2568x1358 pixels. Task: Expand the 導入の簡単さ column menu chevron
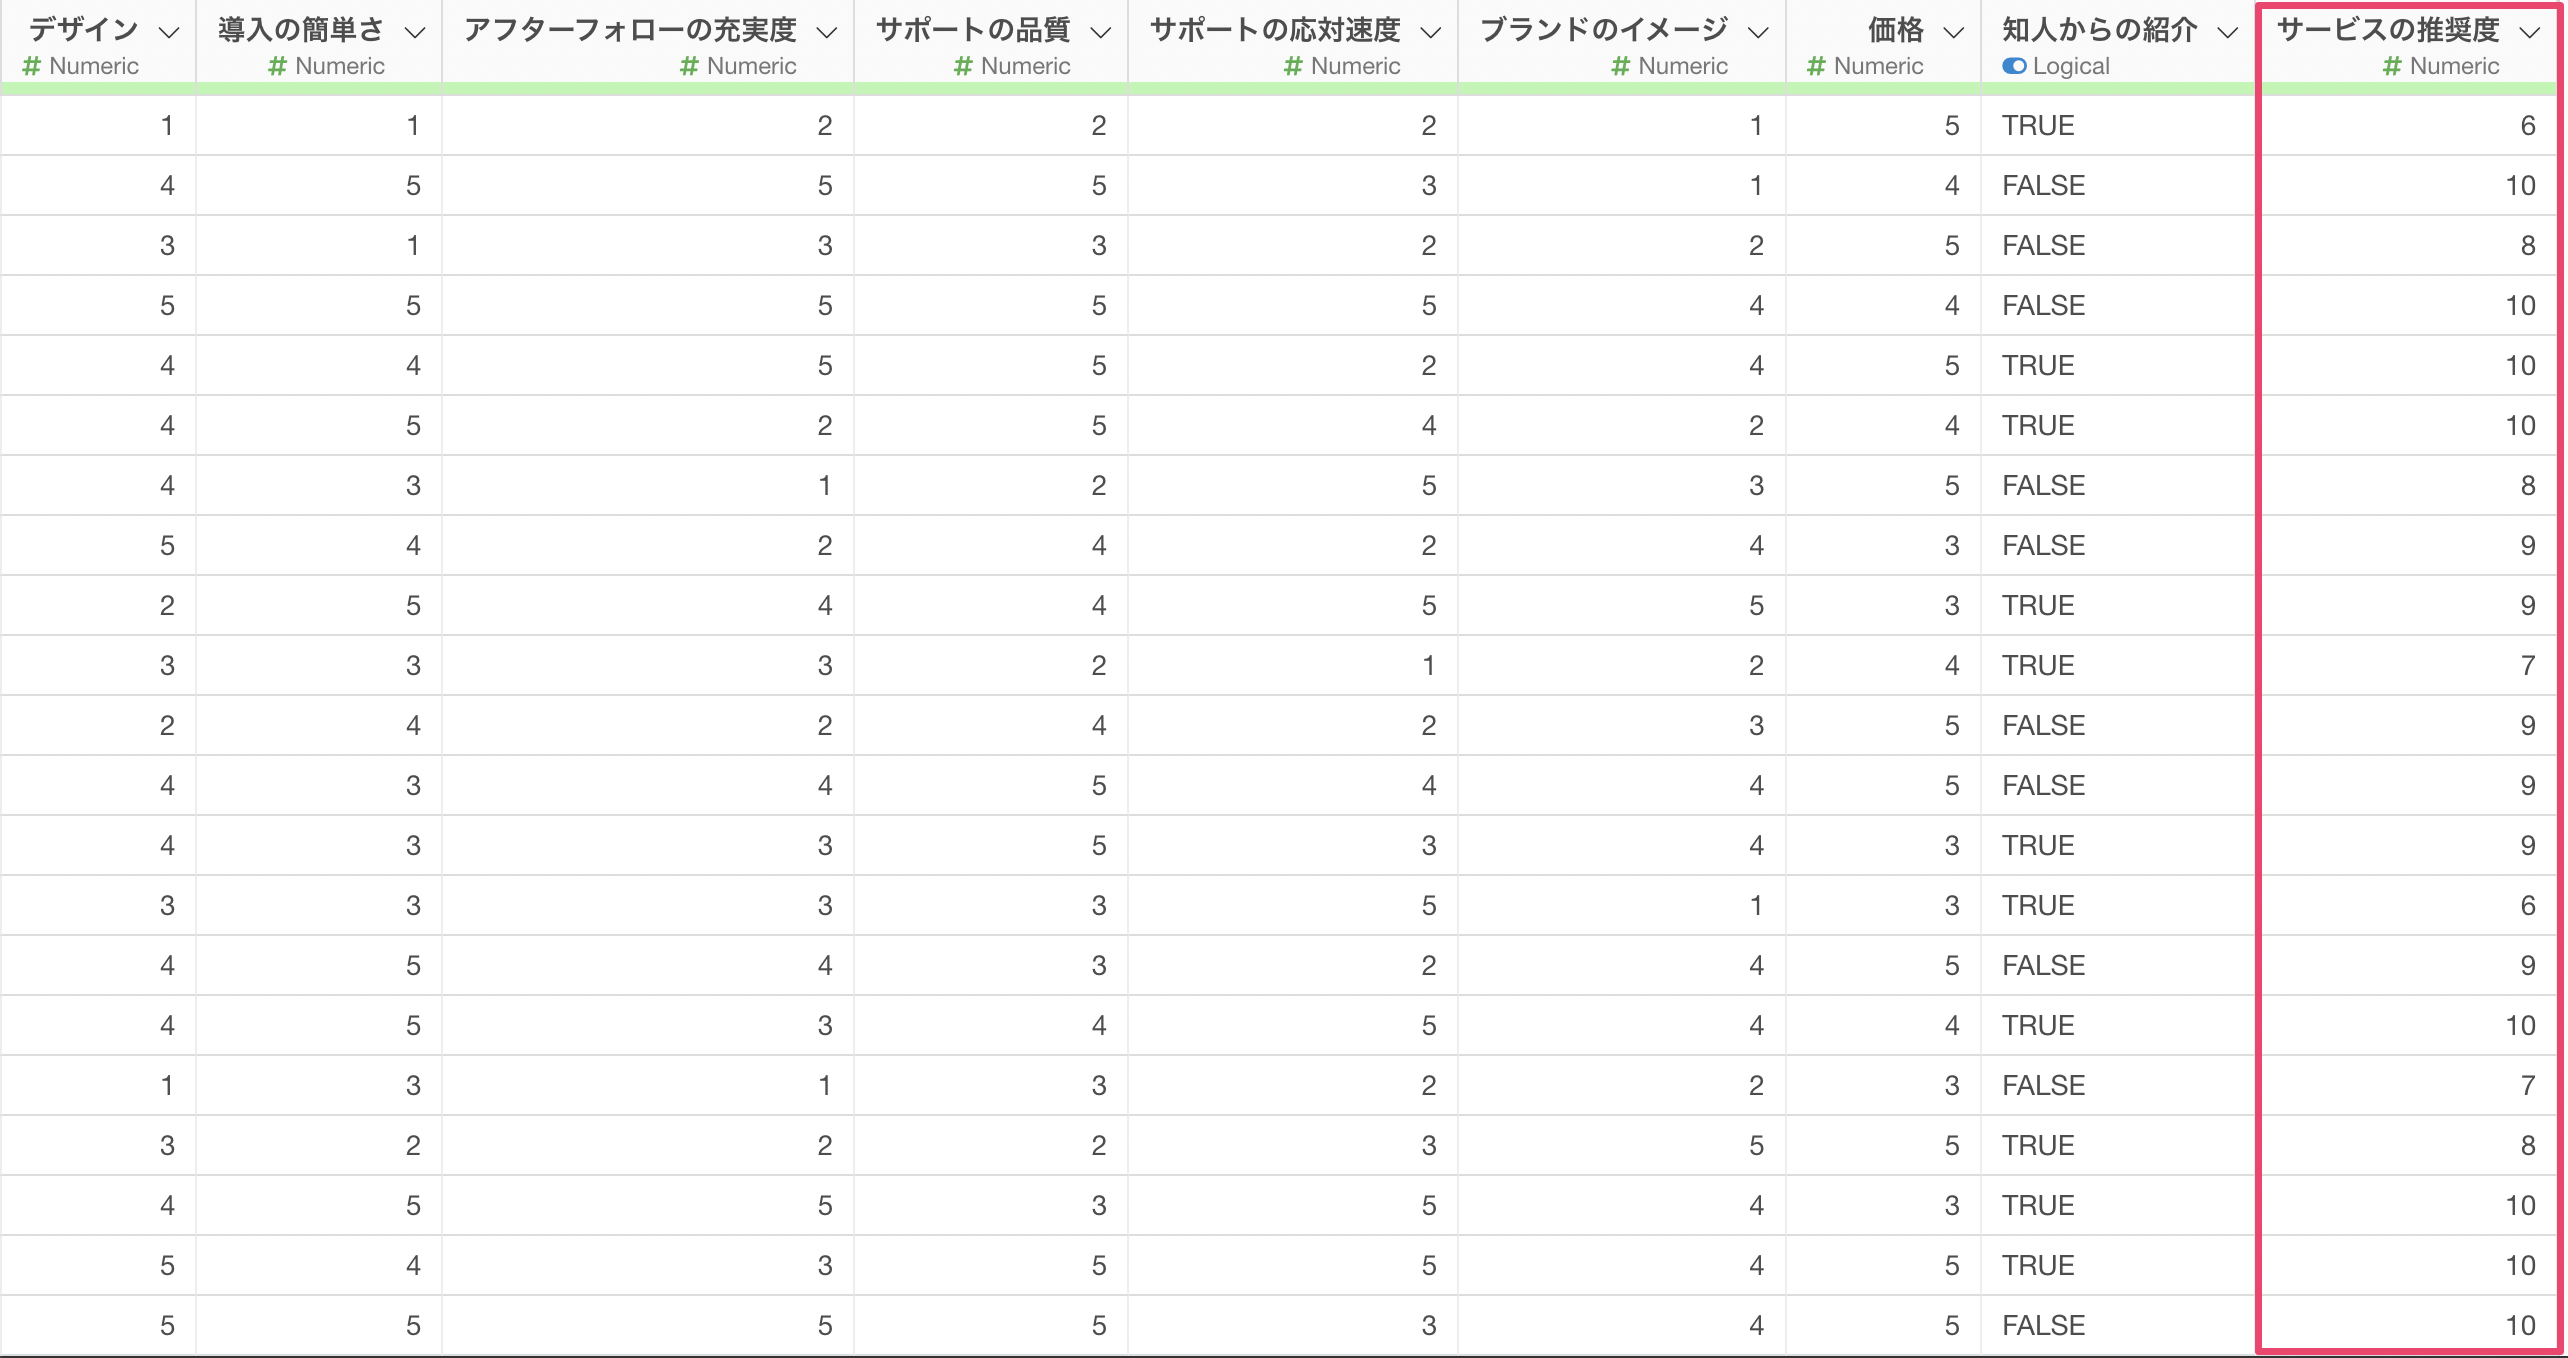pos(415,32)
